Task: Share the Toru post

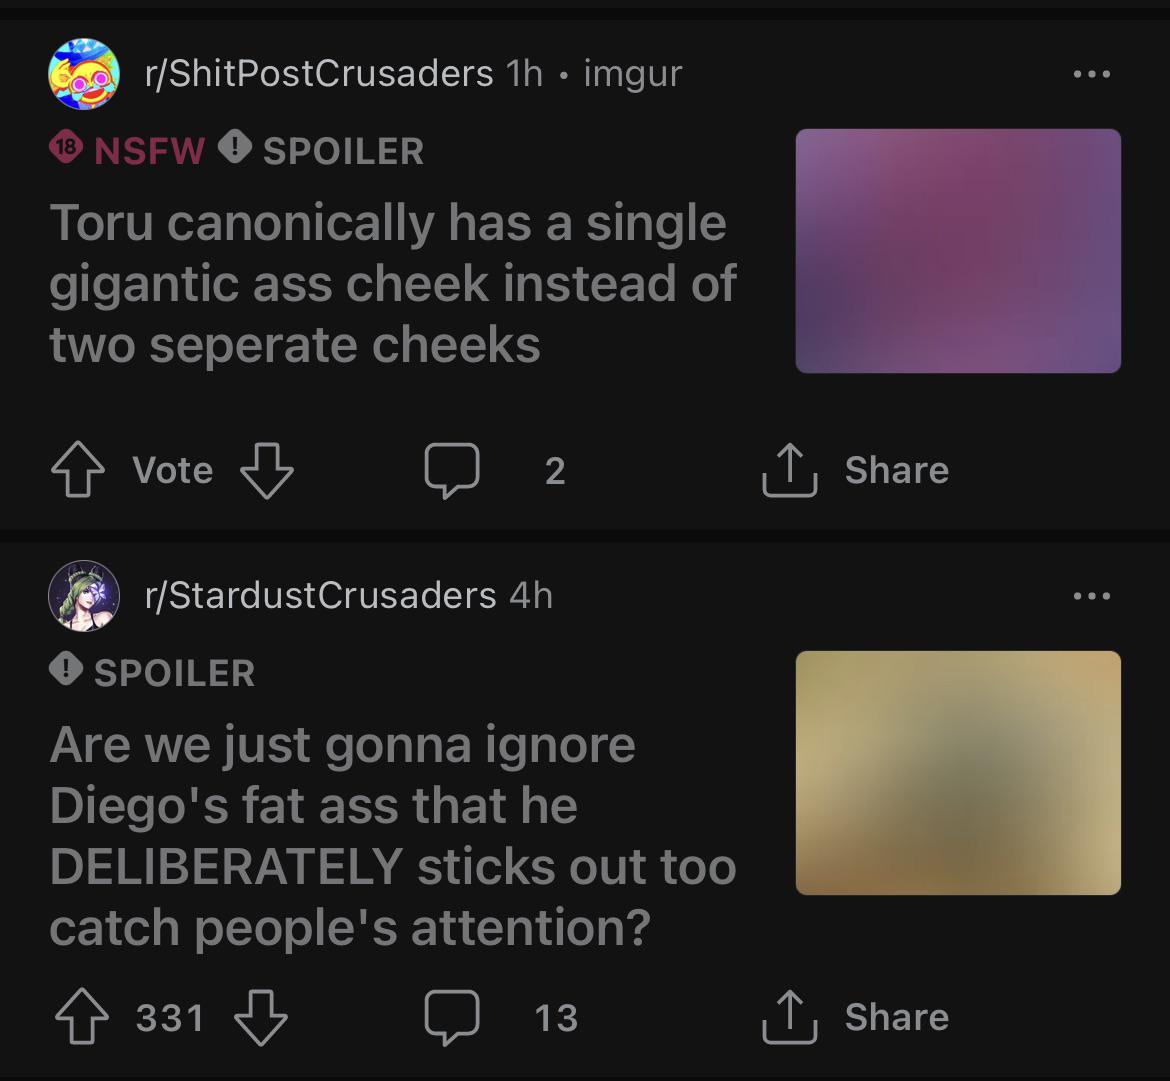Action: [862, 468]
